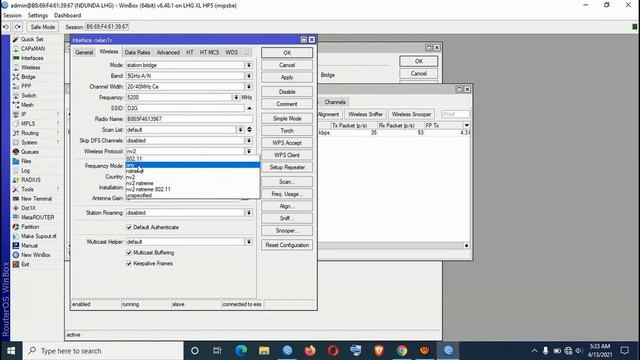
Task: Click the undo arrow in toolbar
Action: point(6,27)
